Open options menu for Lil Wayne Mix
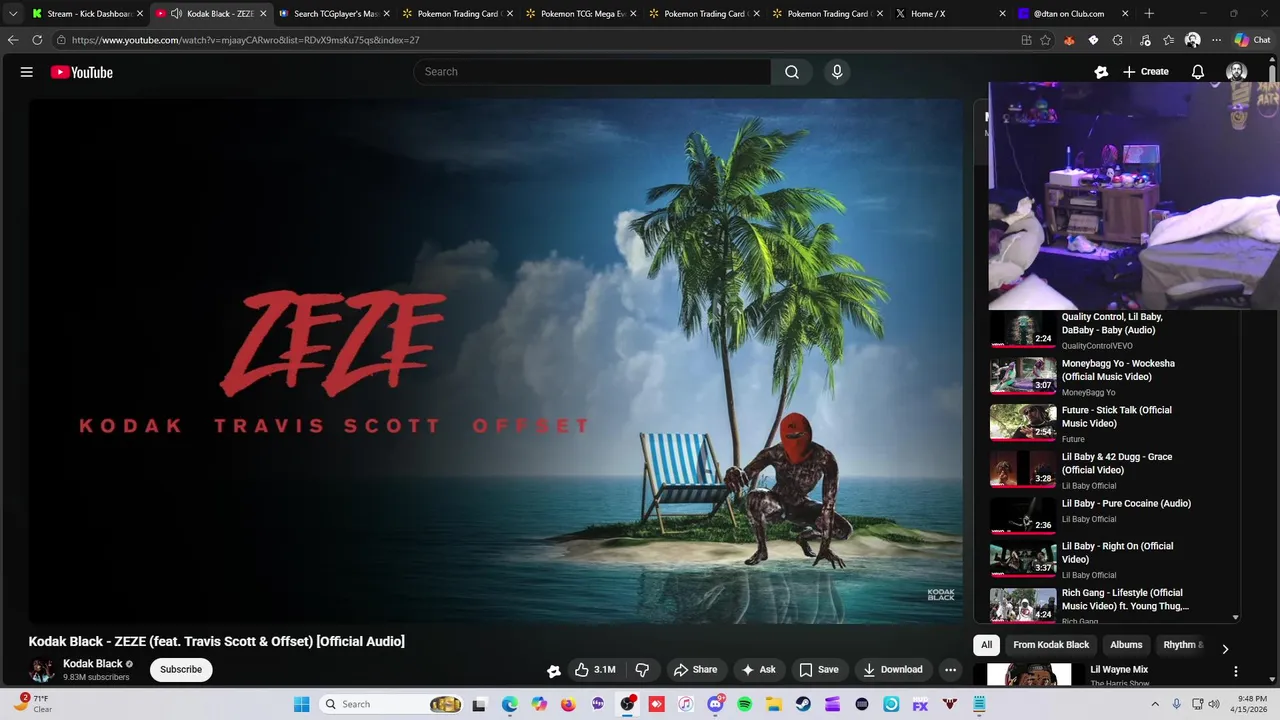 [x=1235, y=672]
